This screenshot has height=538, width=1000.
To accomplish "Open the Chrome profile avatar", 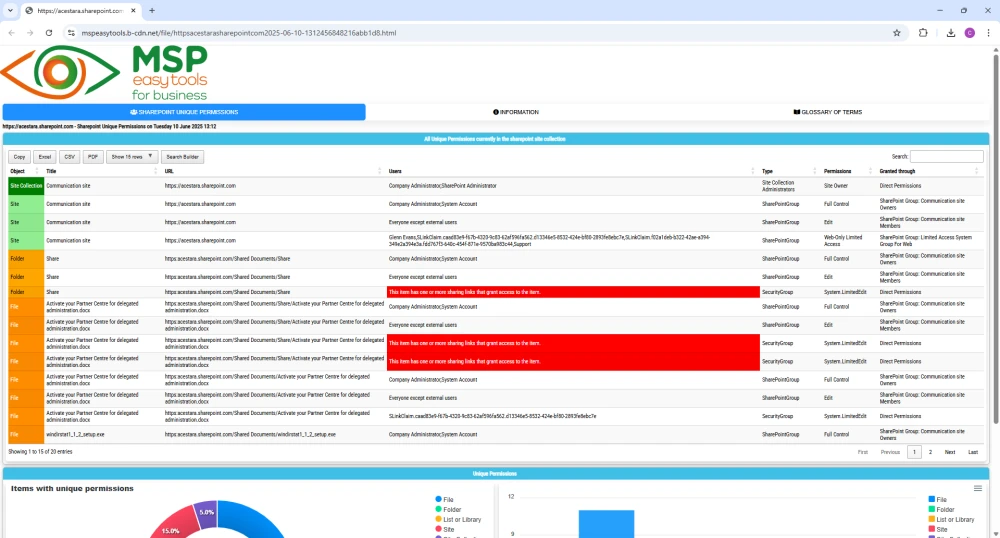I will (969, 33).
